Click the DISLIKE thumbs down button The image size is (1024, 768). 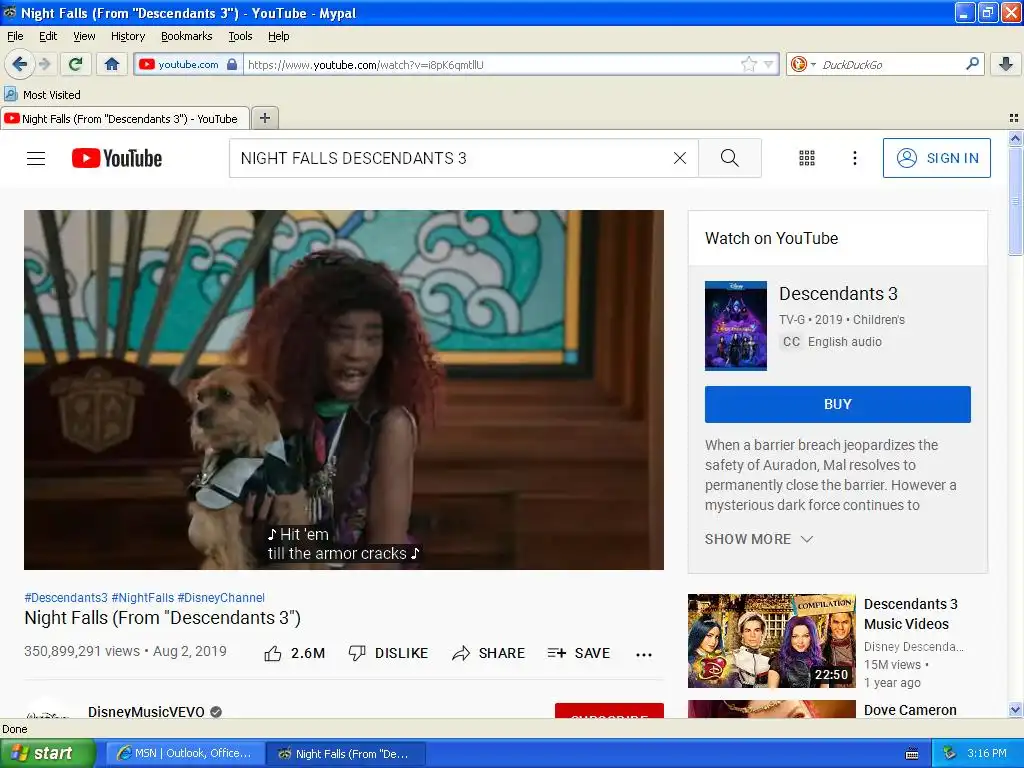[388, 653]
